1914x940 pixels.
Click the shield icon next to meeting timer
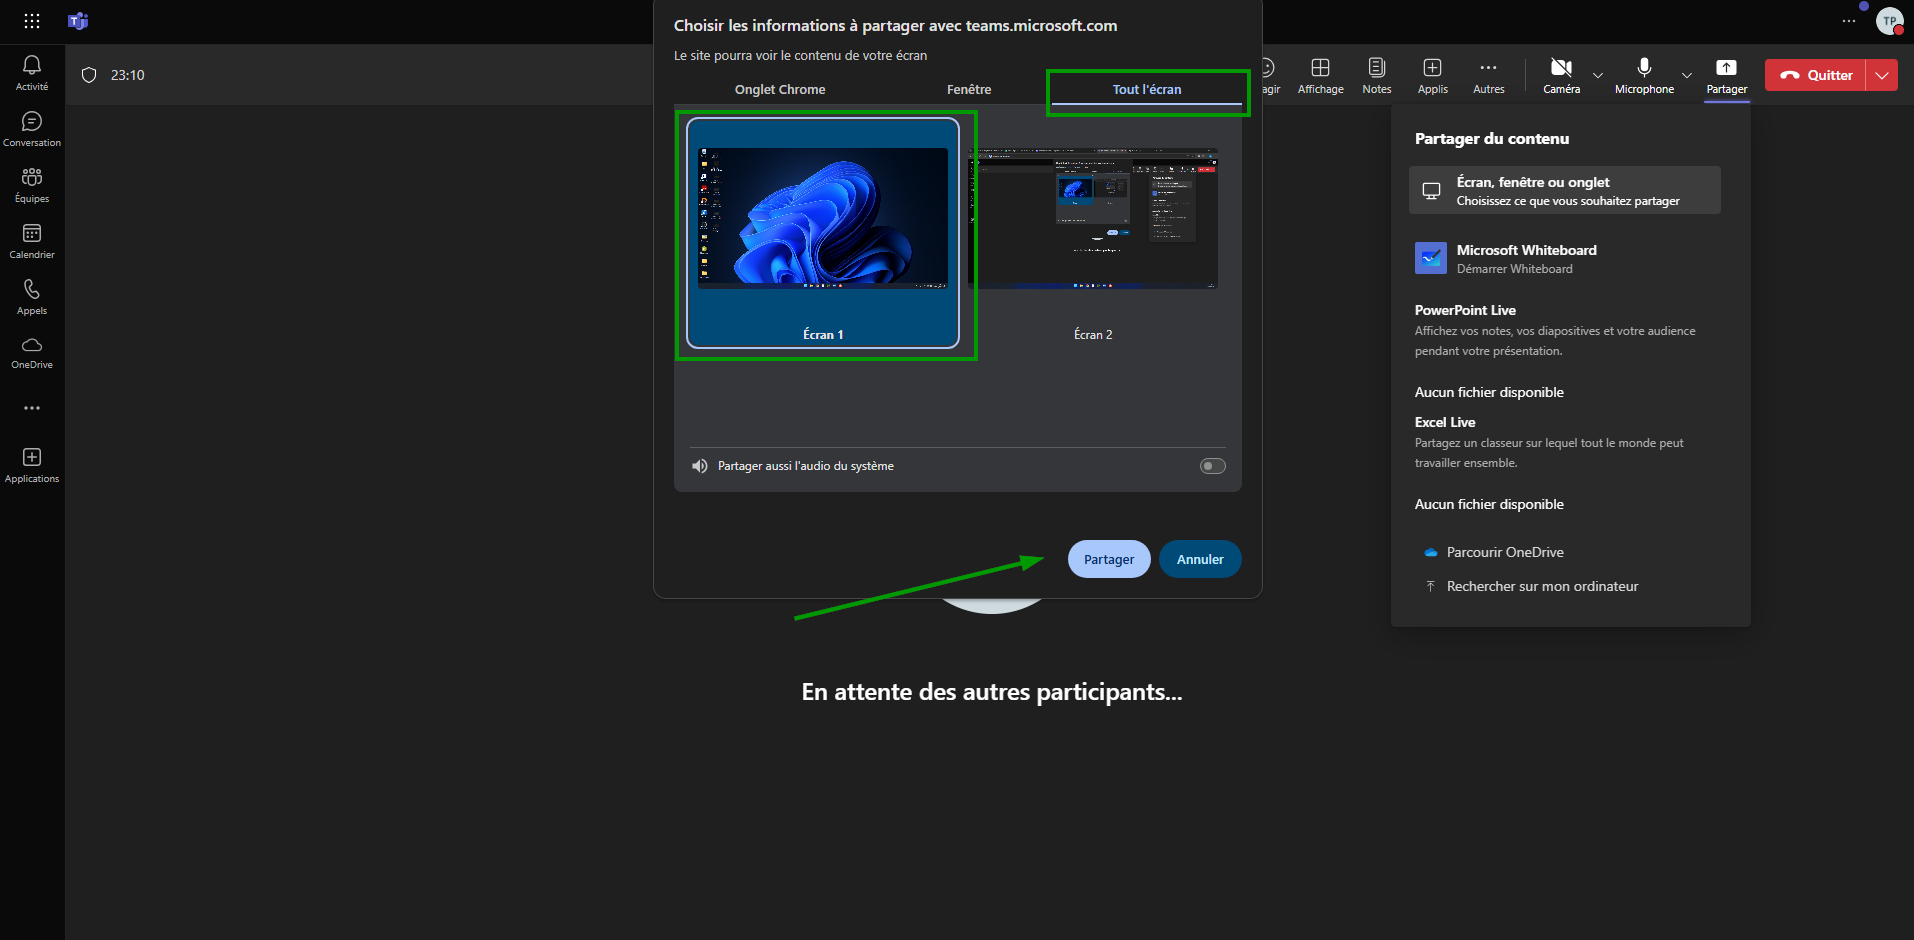click(89, 75)
